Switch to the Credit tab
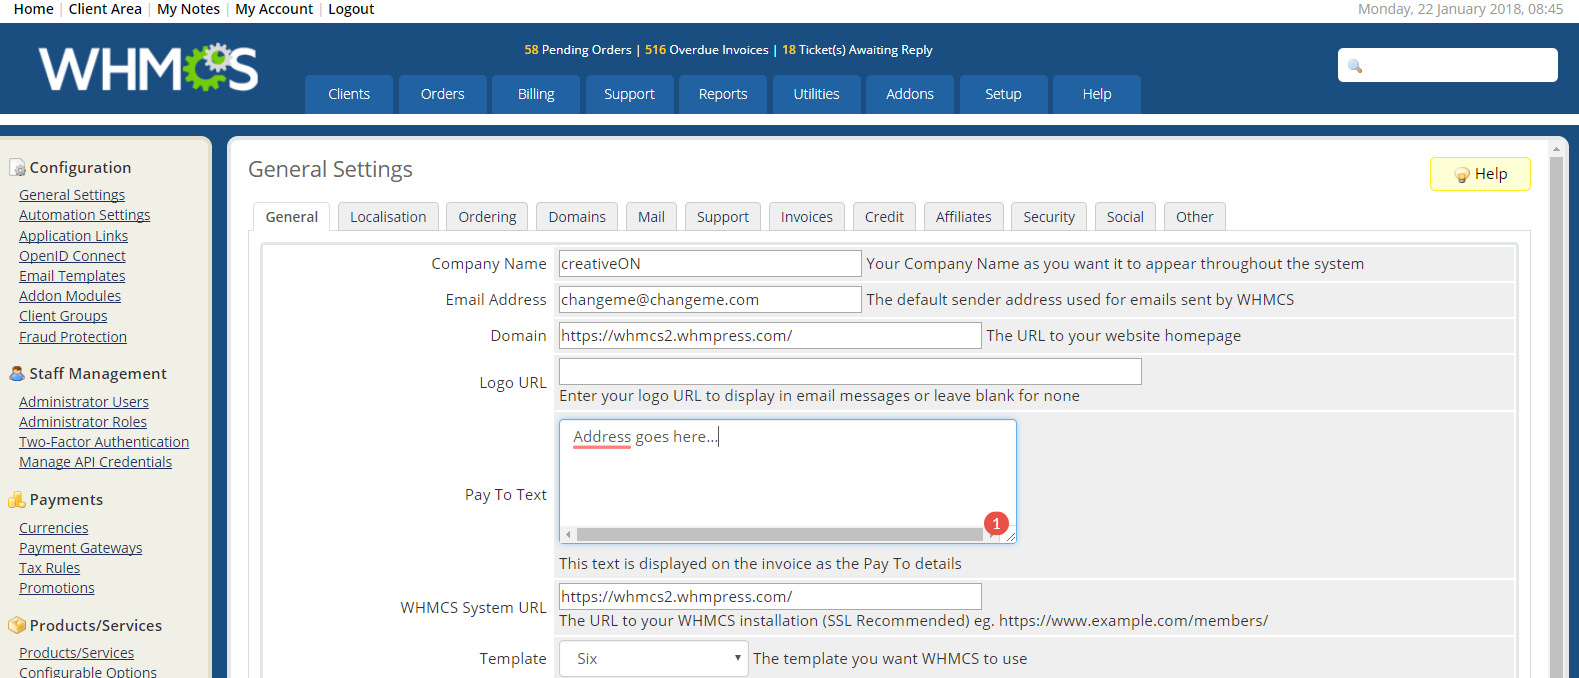This screenshot has height=678, width=1579. [884, 217]
